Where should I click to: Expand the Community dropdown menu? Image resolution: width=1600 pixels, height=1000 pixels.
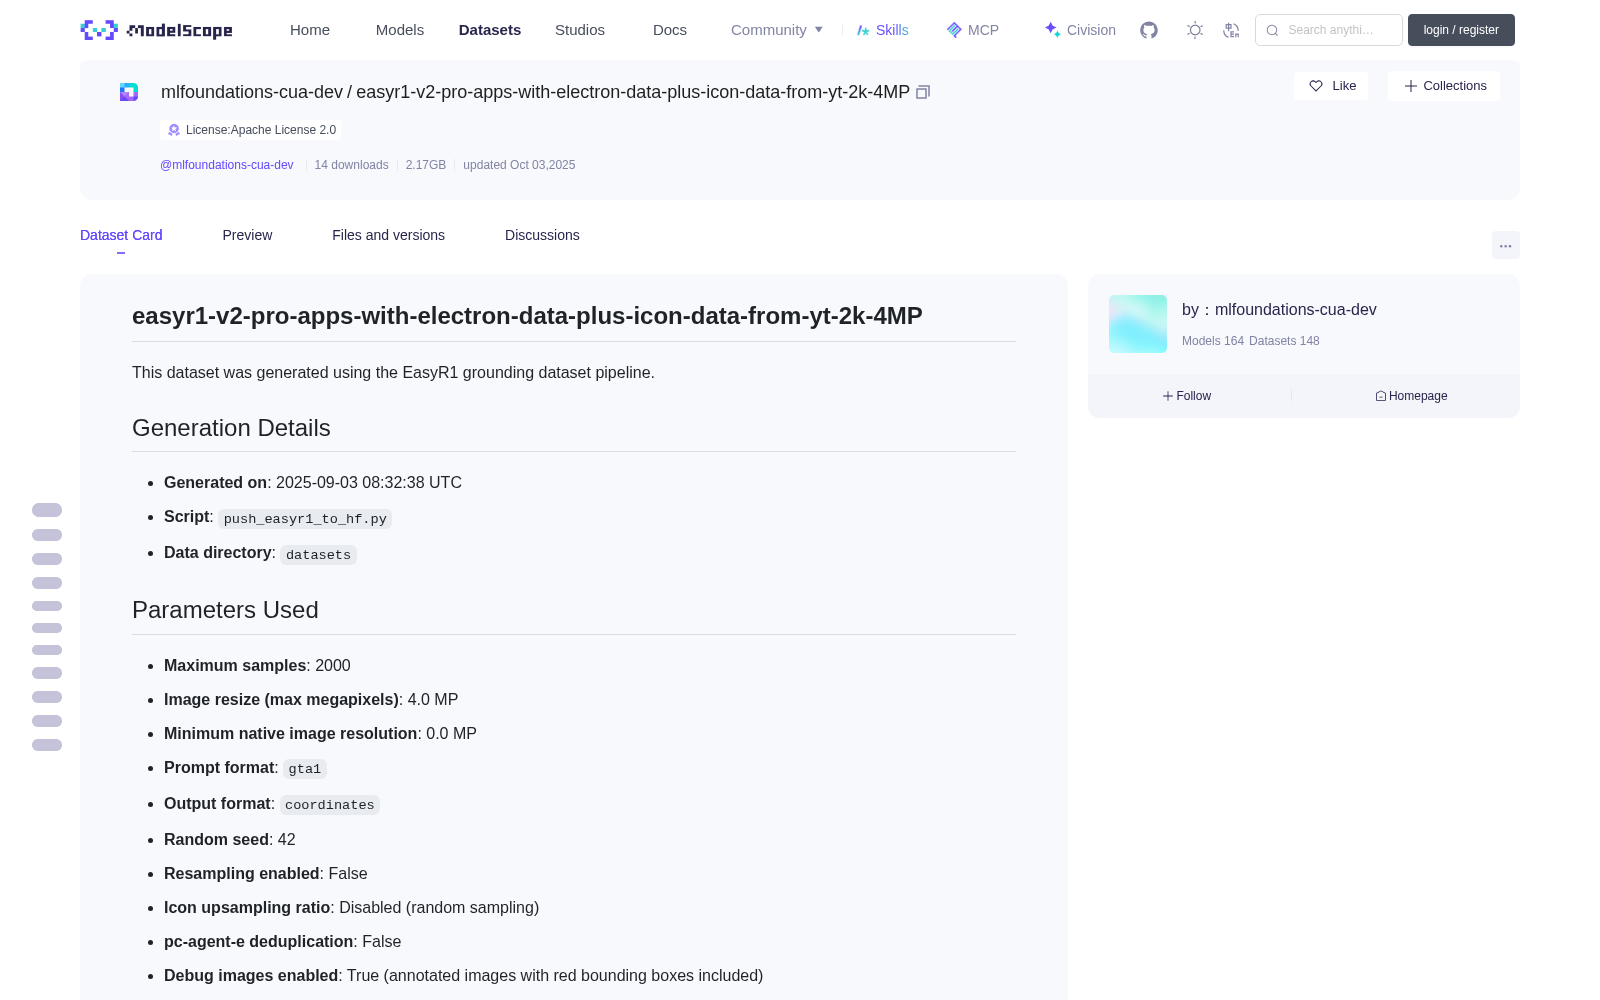[x=777, y=30]
